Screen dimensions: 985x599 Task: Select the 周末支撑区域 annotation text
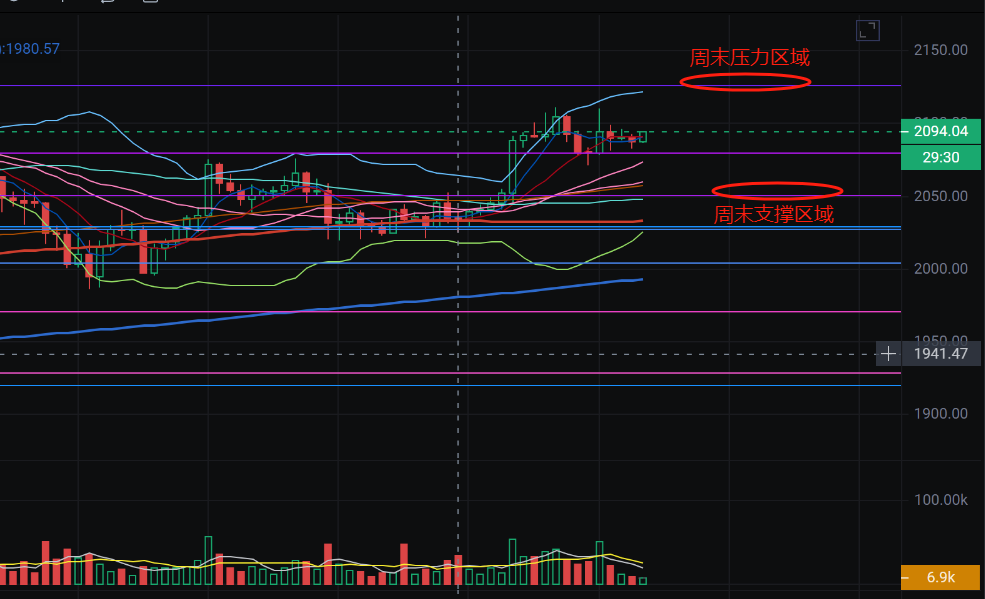click(773, 215)
